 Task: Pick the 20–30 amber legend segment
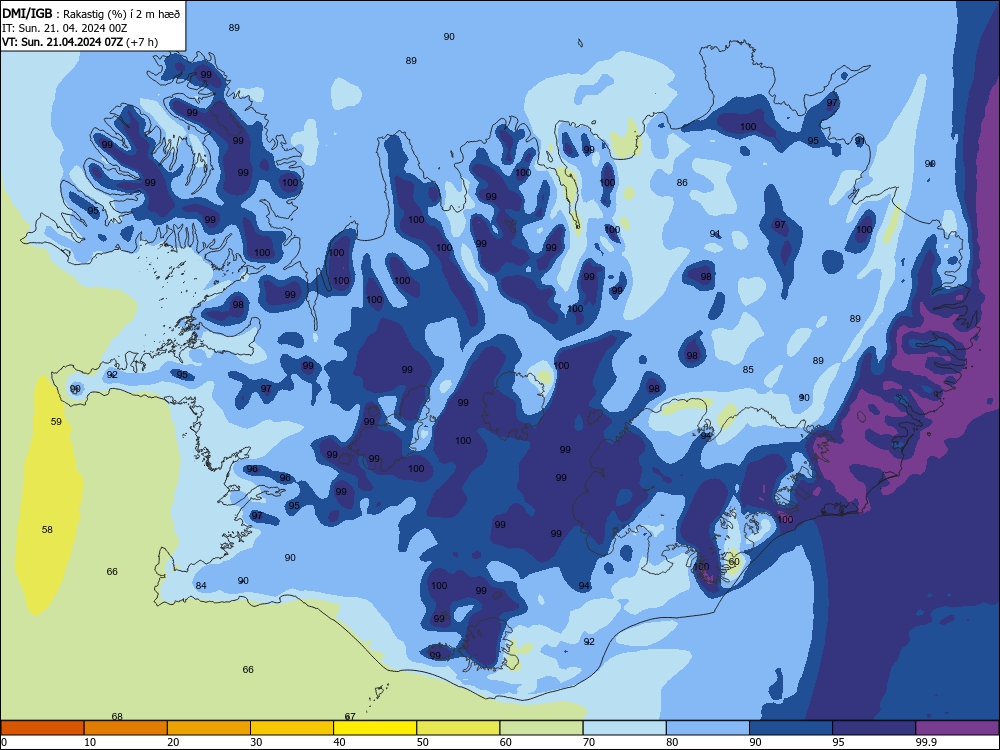pos(209,728)
